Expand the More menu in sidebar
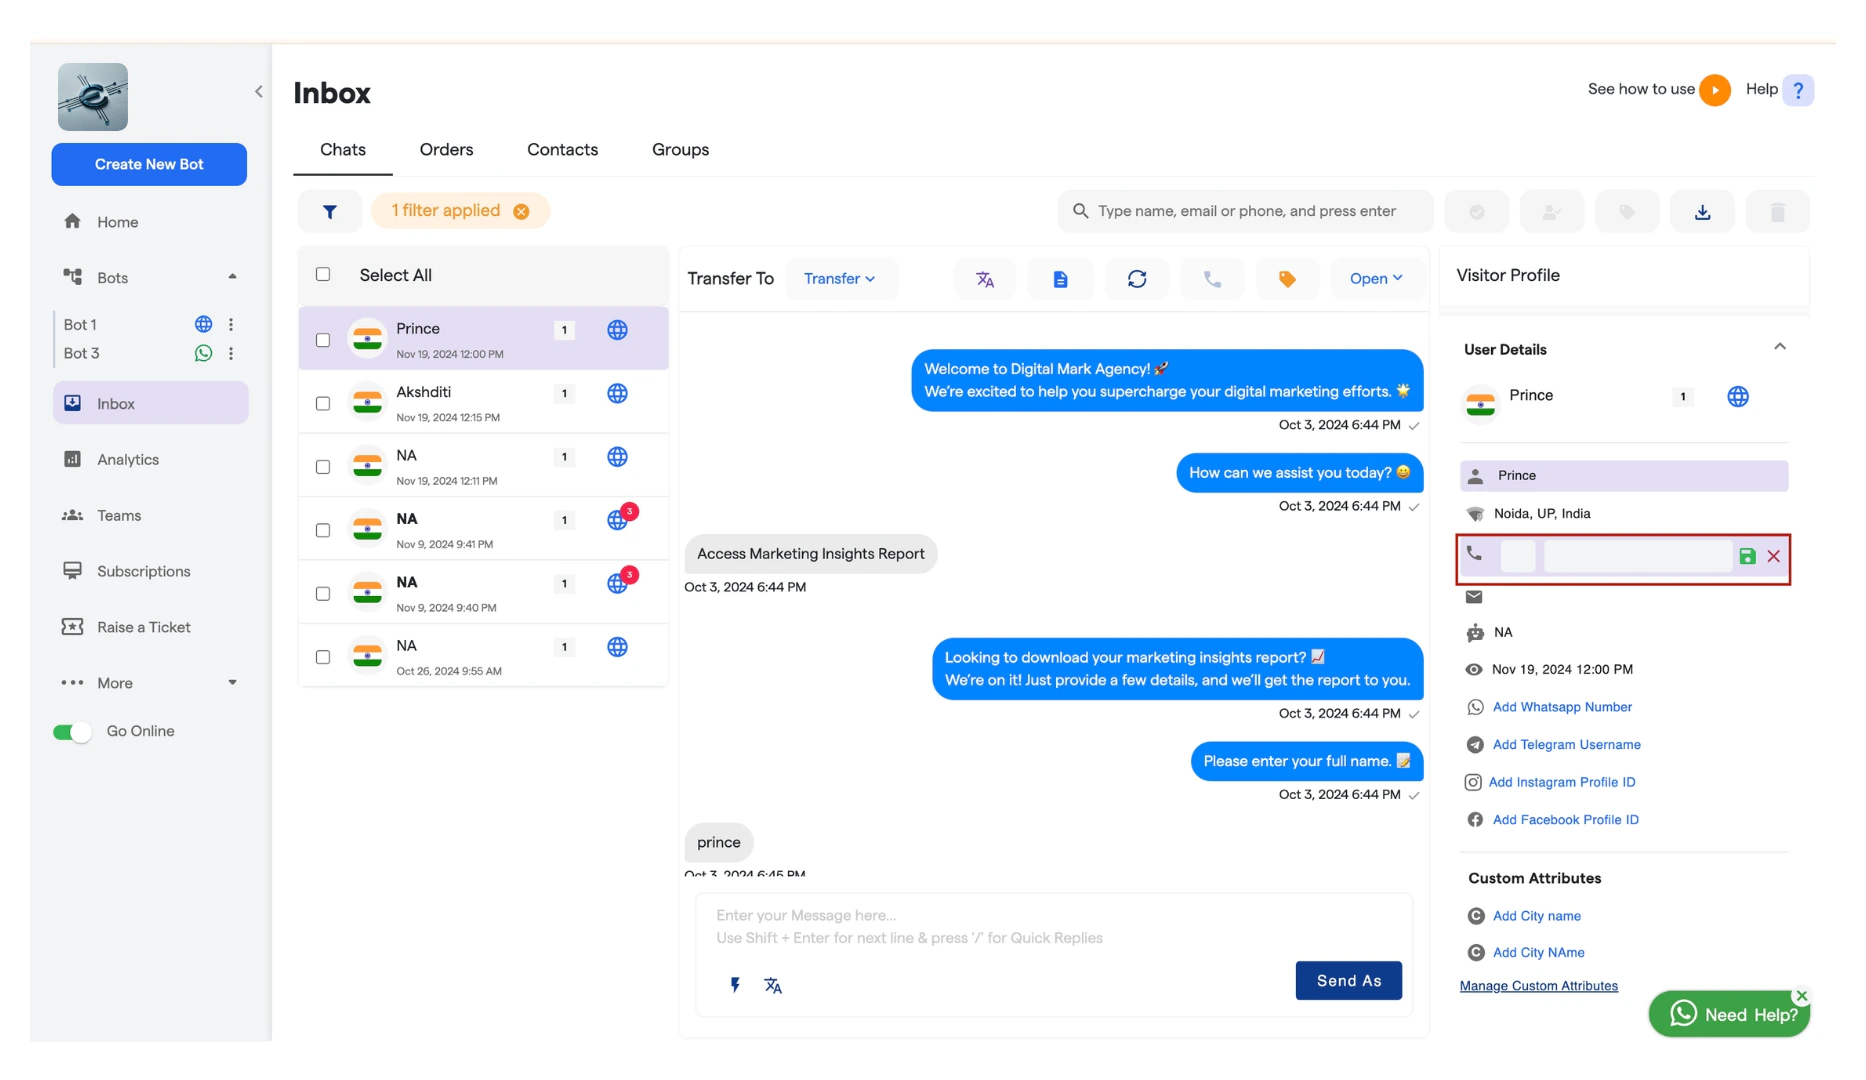Image resolution: width=1866 pixels, height=1080 pixels. point(232,683)
